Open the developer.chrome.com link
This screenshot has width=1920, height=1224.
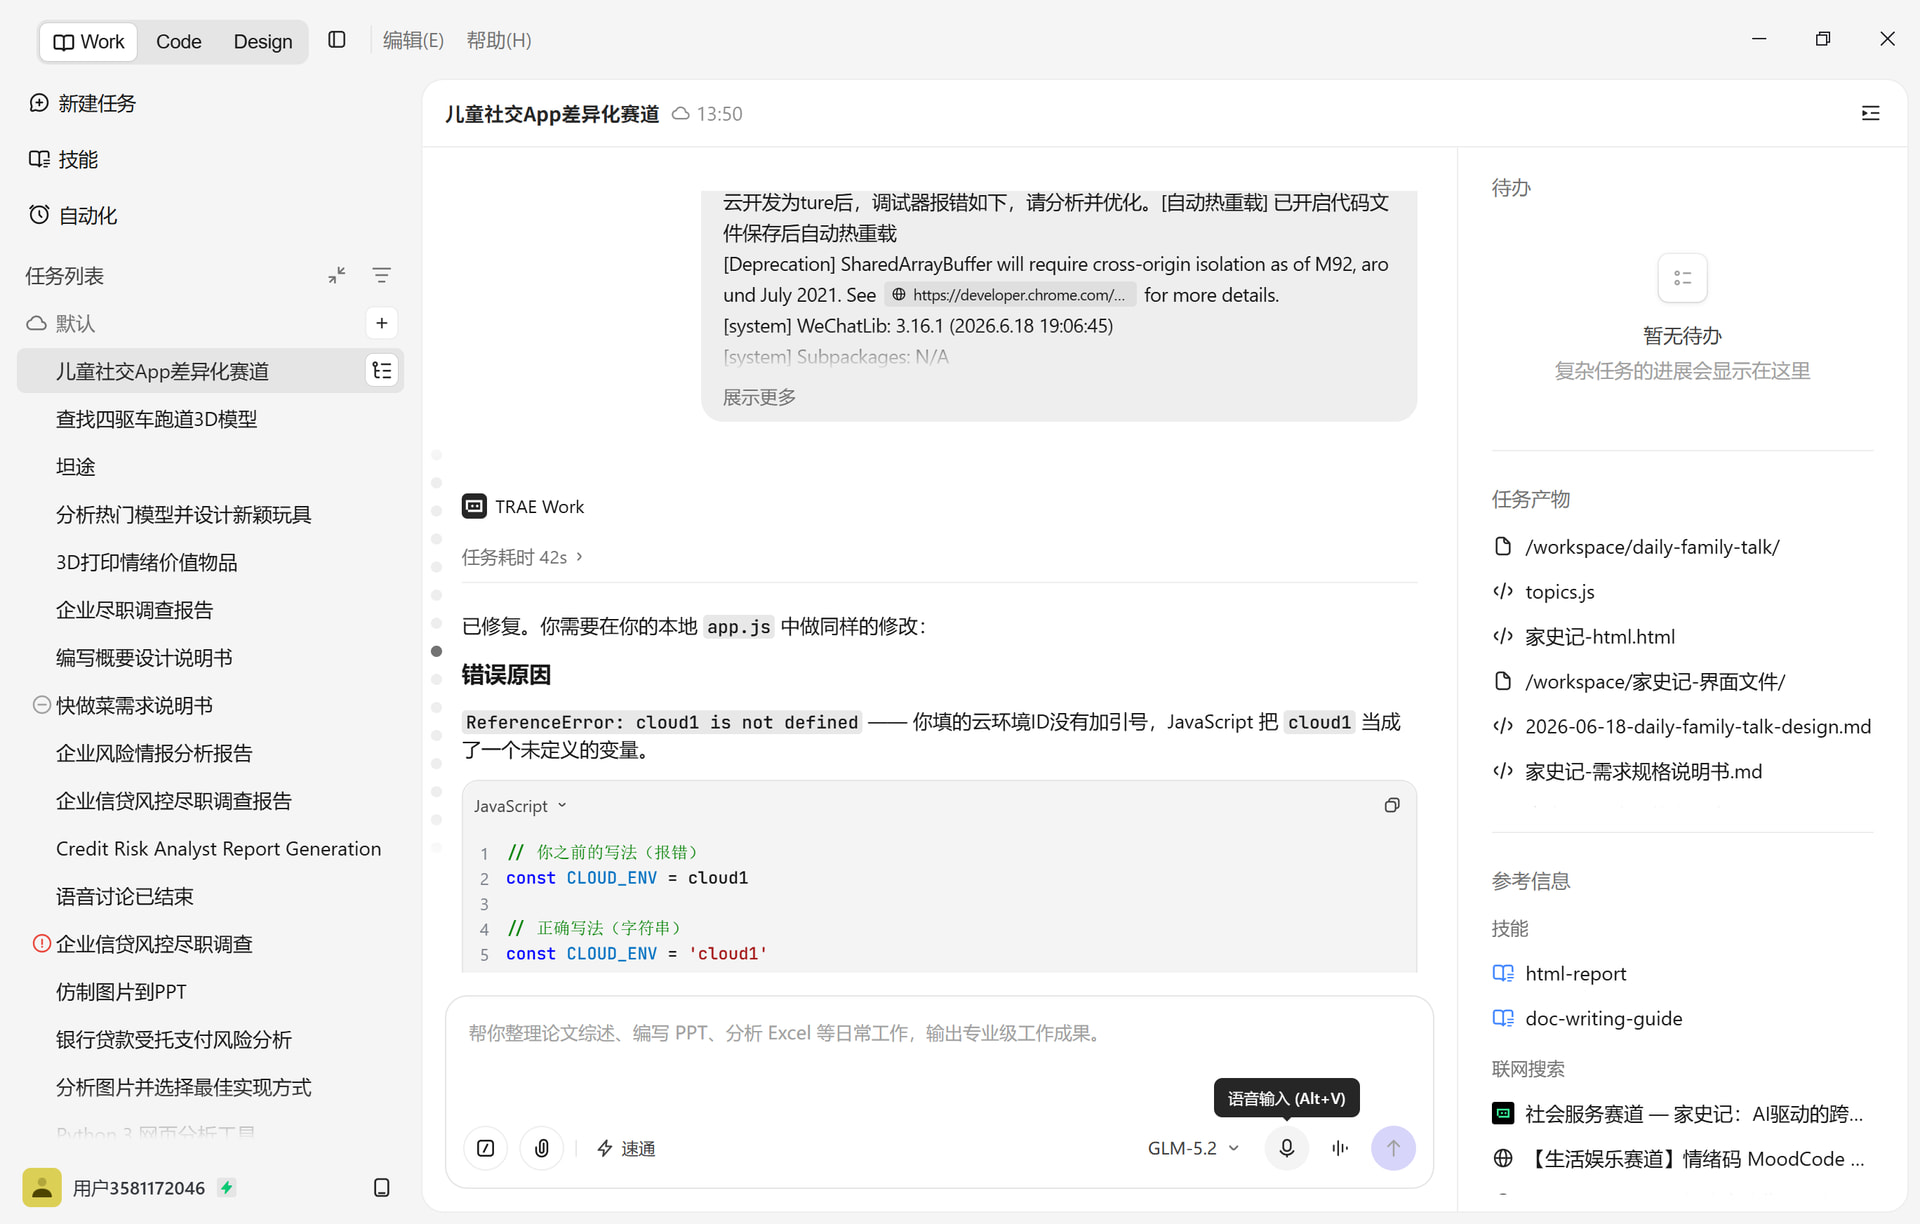click(1009, 295)
